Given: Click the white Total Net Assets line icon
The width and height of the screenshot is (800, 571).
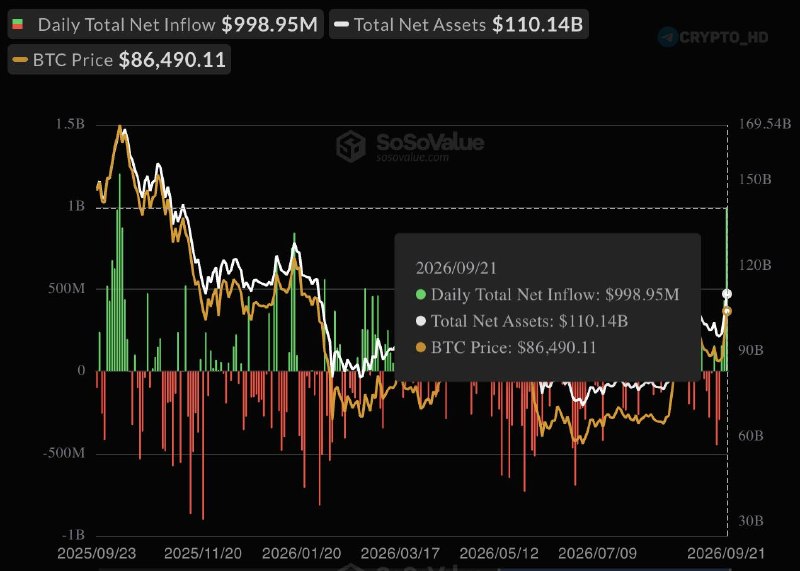Looking at the screenshot, I should pyautogui.click(x=341, y=24).
